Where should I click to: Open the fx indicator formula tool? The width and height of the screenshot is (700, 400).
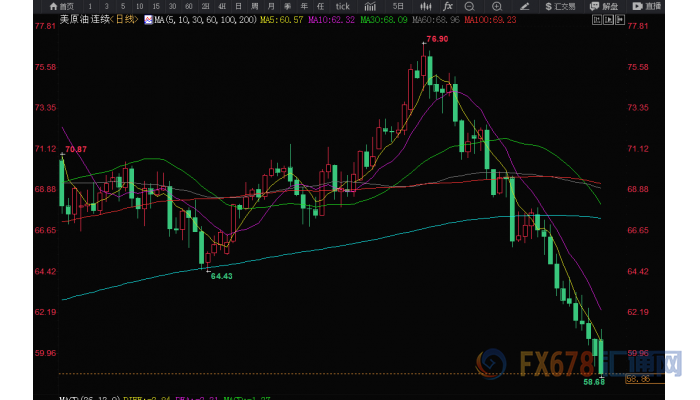[447, 6]
